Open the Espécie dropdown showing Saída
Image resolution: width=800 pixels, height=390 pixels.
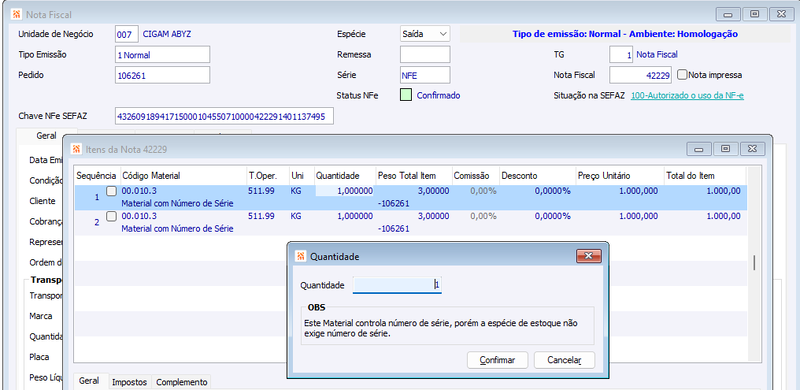click(424, 34)
